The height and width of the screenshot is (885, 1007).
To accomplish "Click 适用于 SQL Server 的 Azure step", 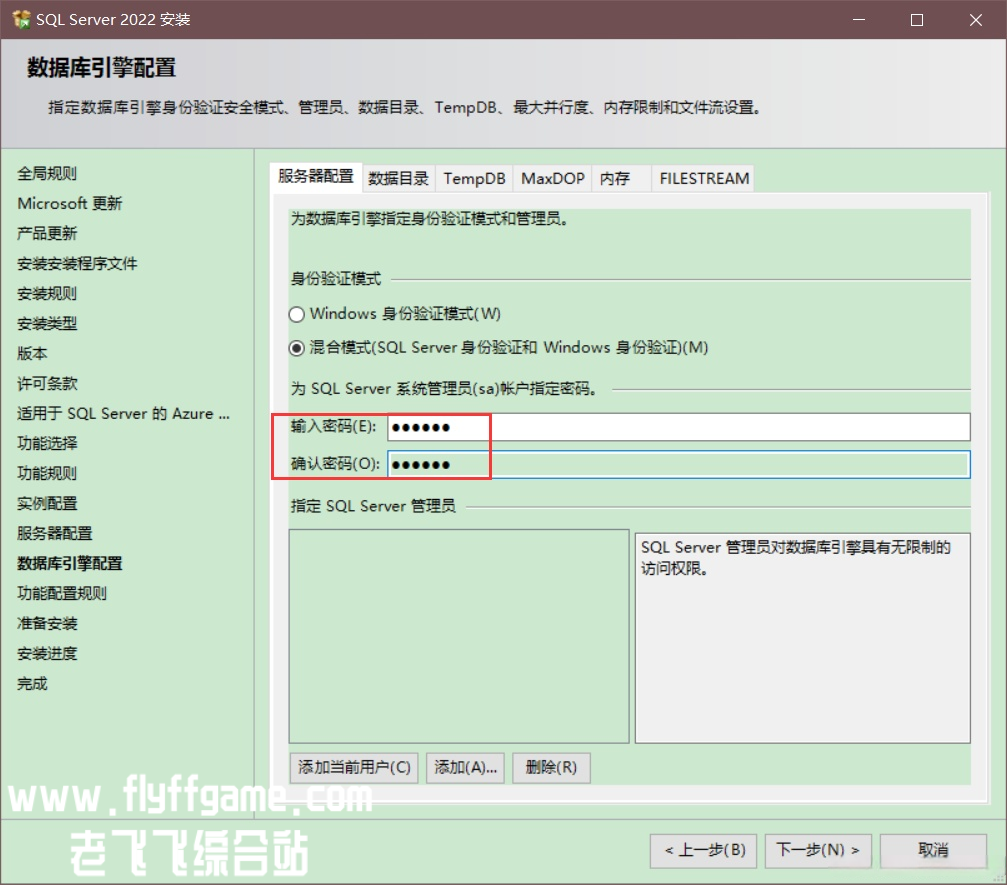I will (123, 414).
